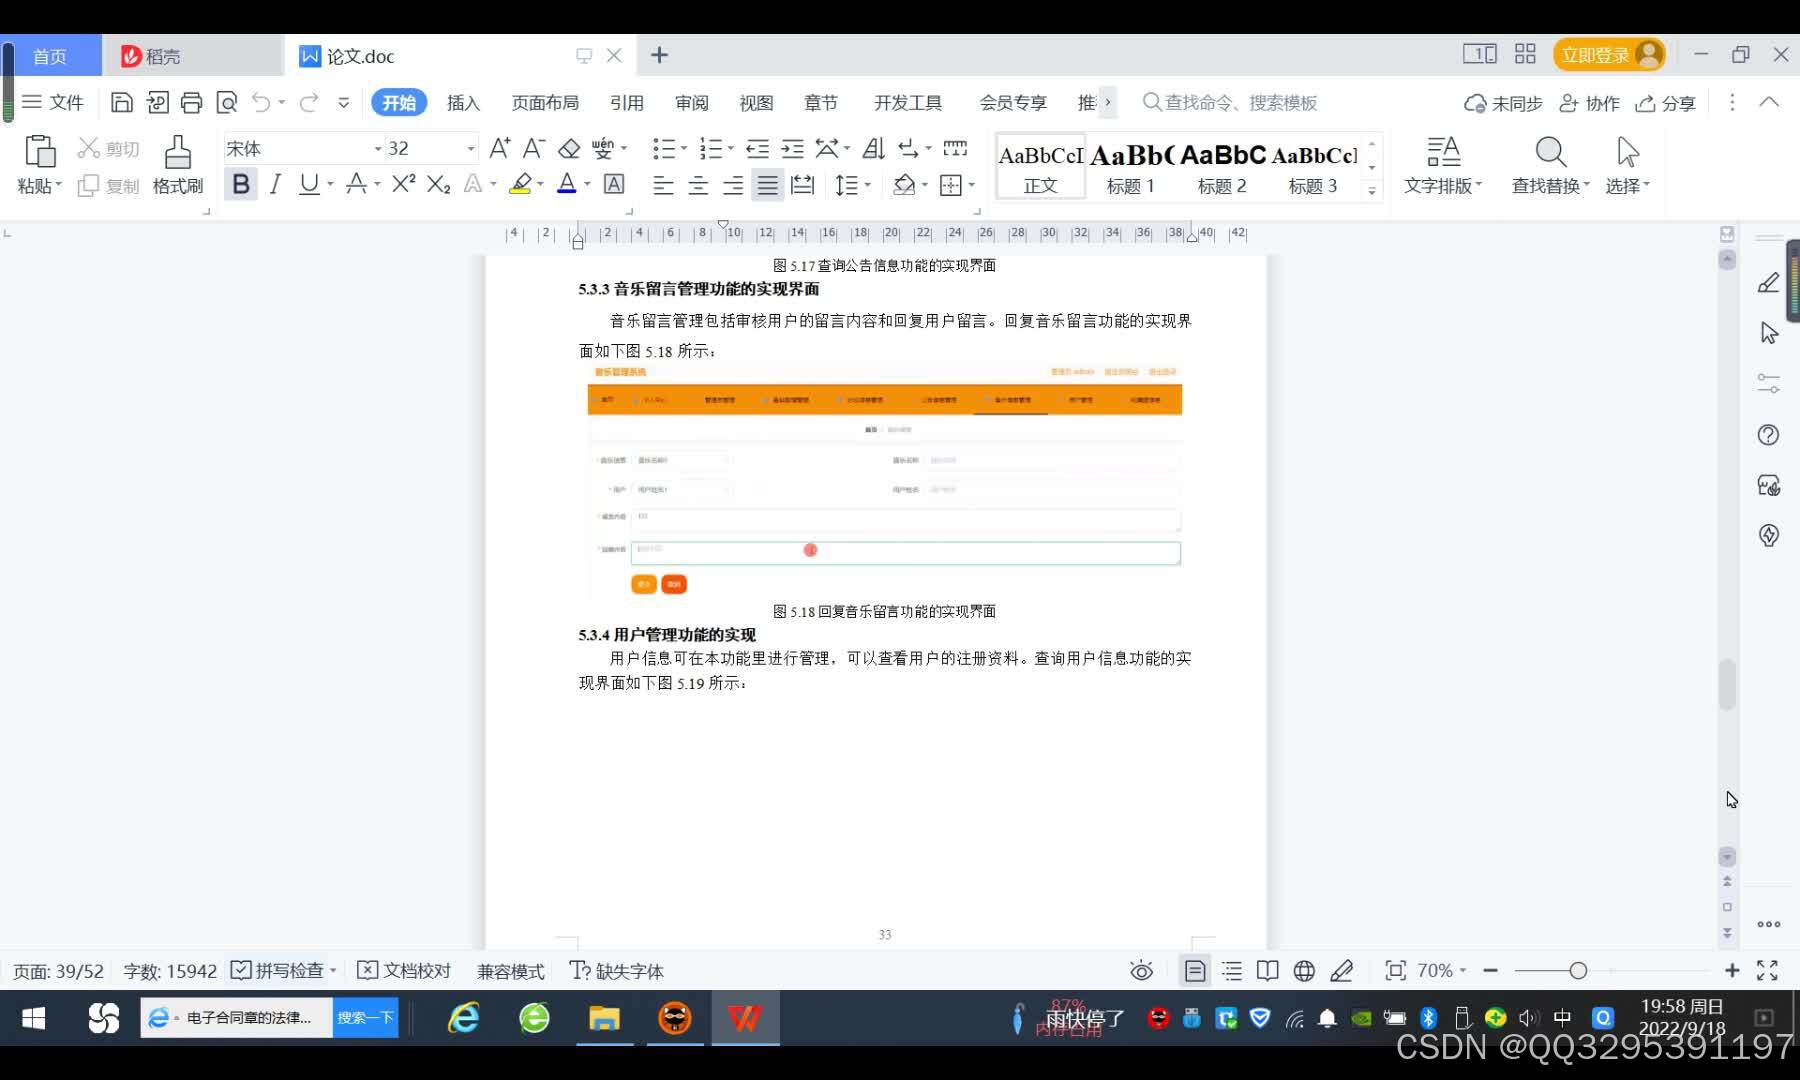The height and width of the screenshot is (1080, 1800).
Task: Click the Collaborate (协作) button
Action: click(x=1589, y=103)
